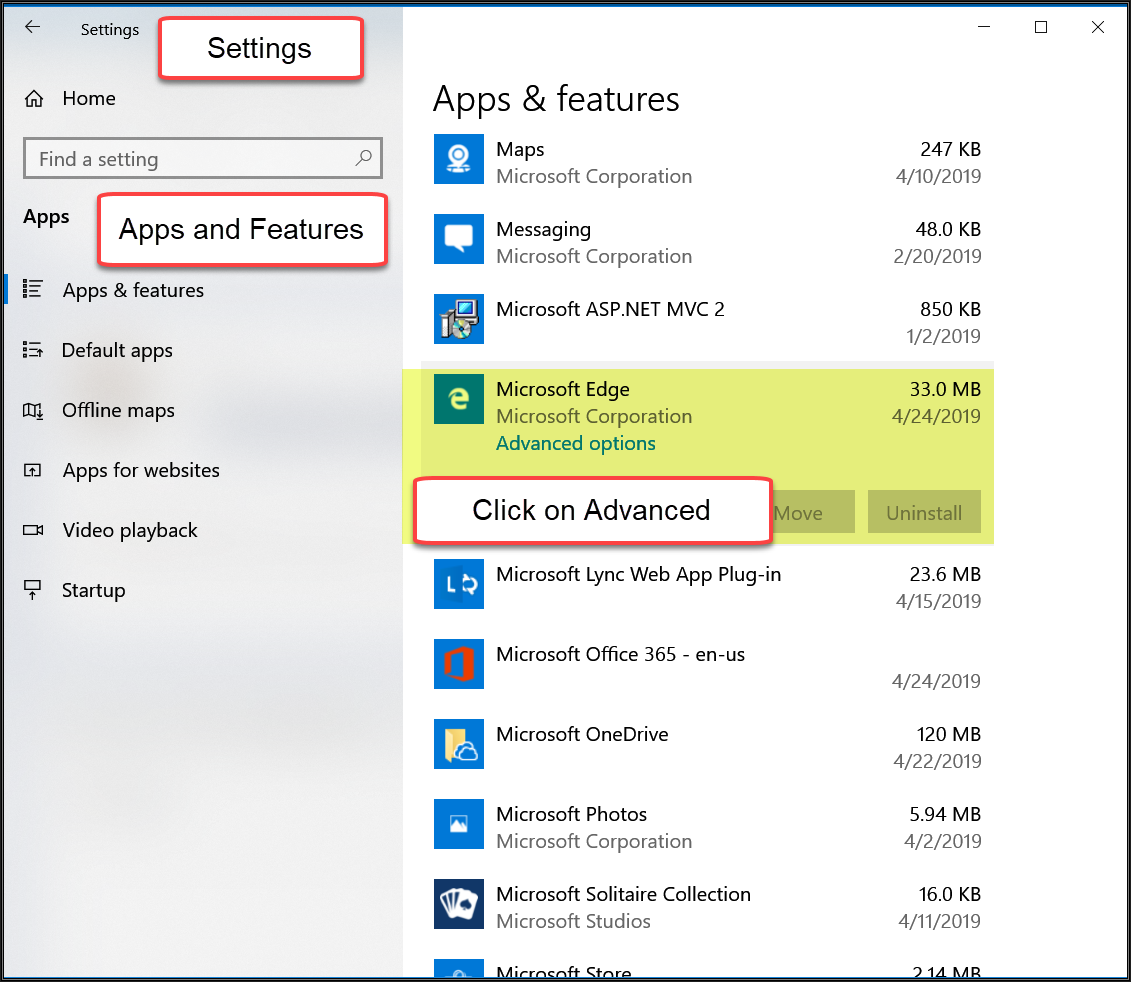1131x982 pixels.
Task: Select the Microsoft Lync Web App icon
Action: [459, 584]
